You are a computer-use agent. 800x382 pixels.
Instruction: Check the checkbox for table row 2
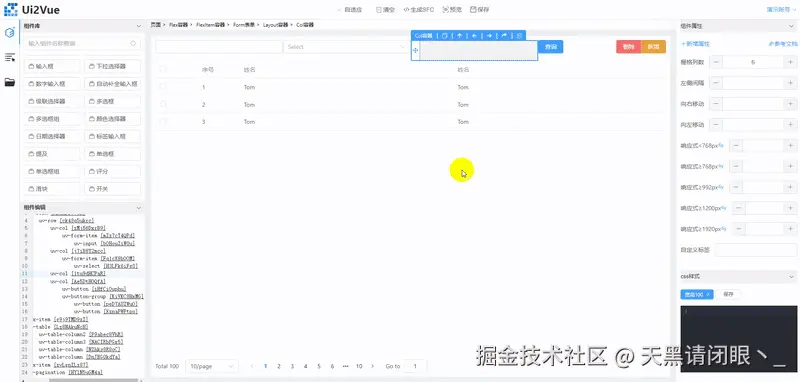(x=163, y=104)
